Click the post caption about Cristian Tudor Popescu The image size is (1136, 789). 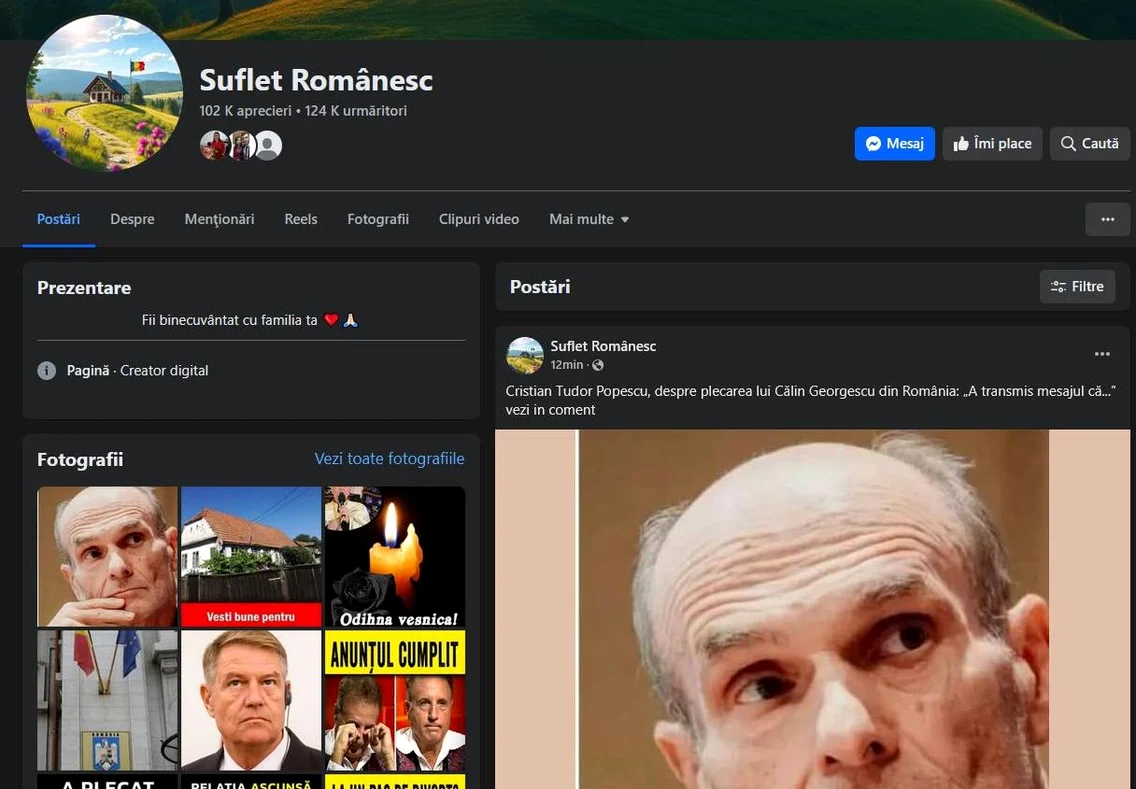point(810,400)
